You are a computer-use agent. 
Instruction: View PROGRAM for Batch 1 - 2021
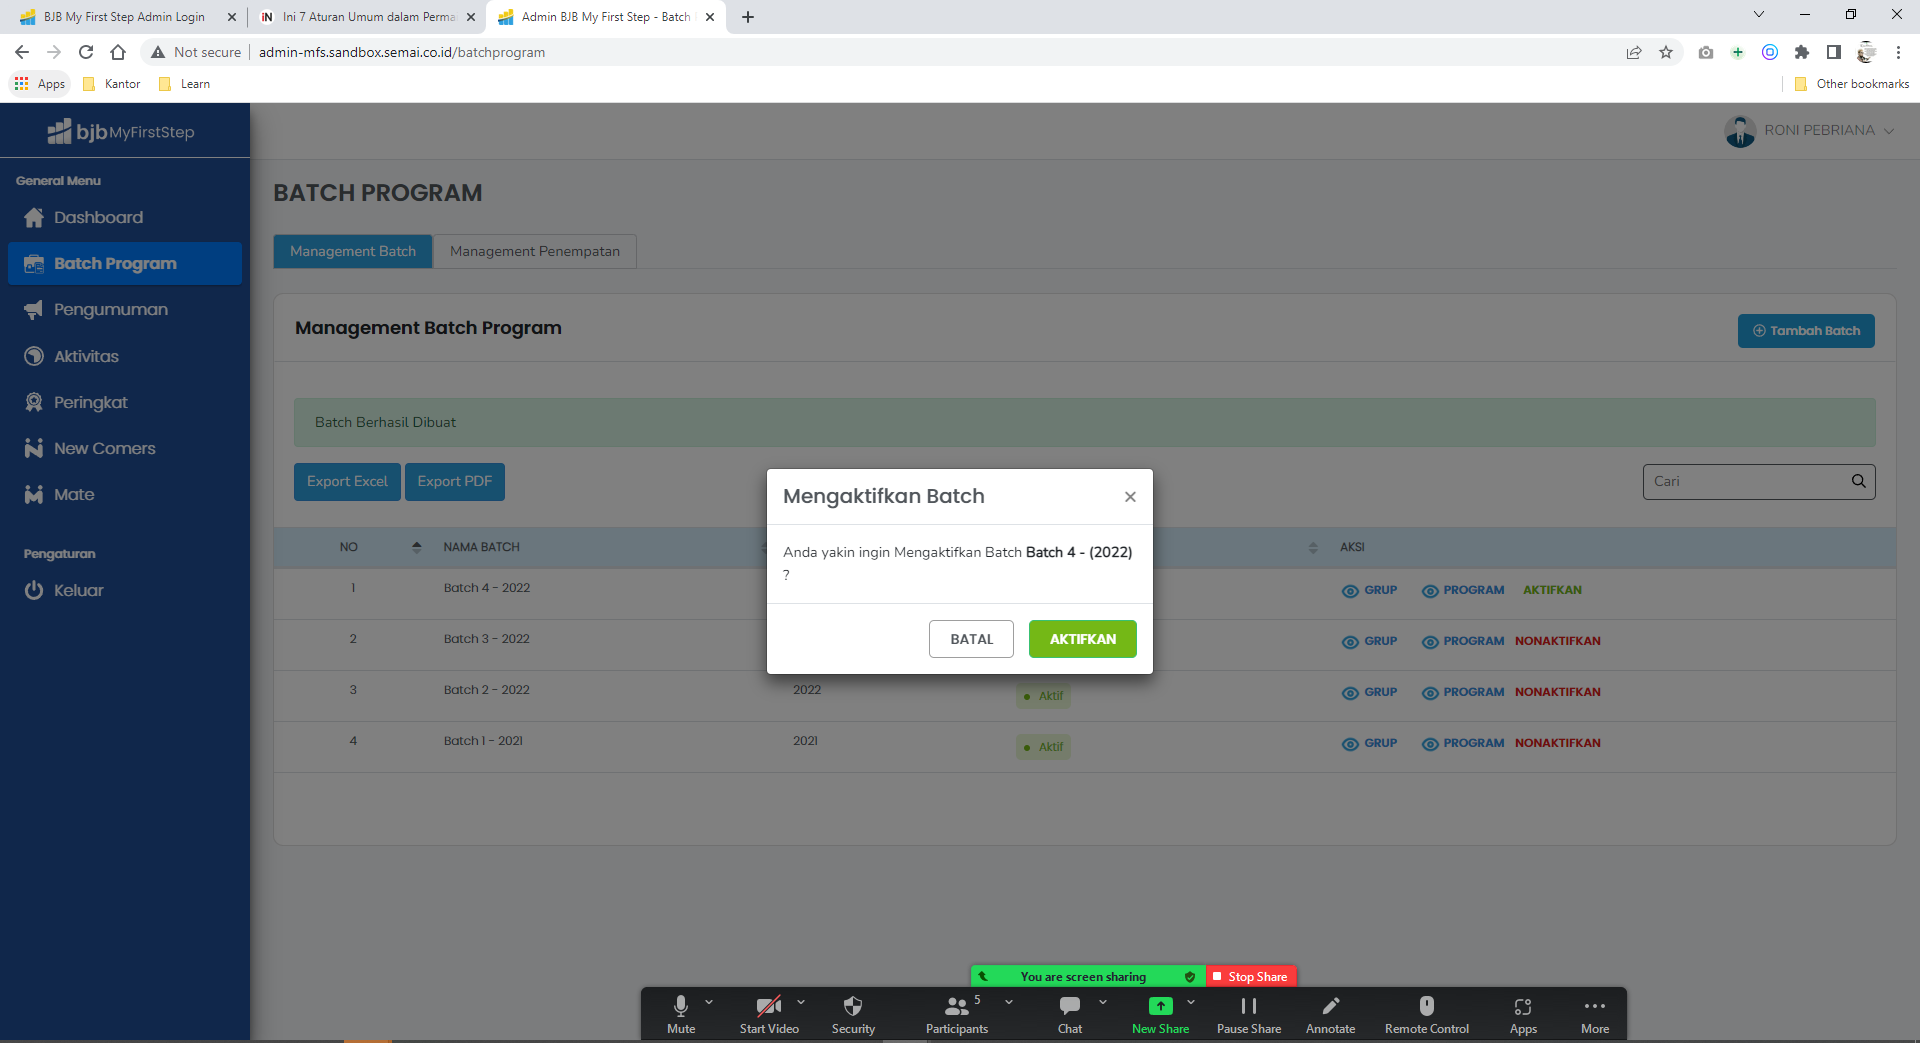pos(1463,743)
